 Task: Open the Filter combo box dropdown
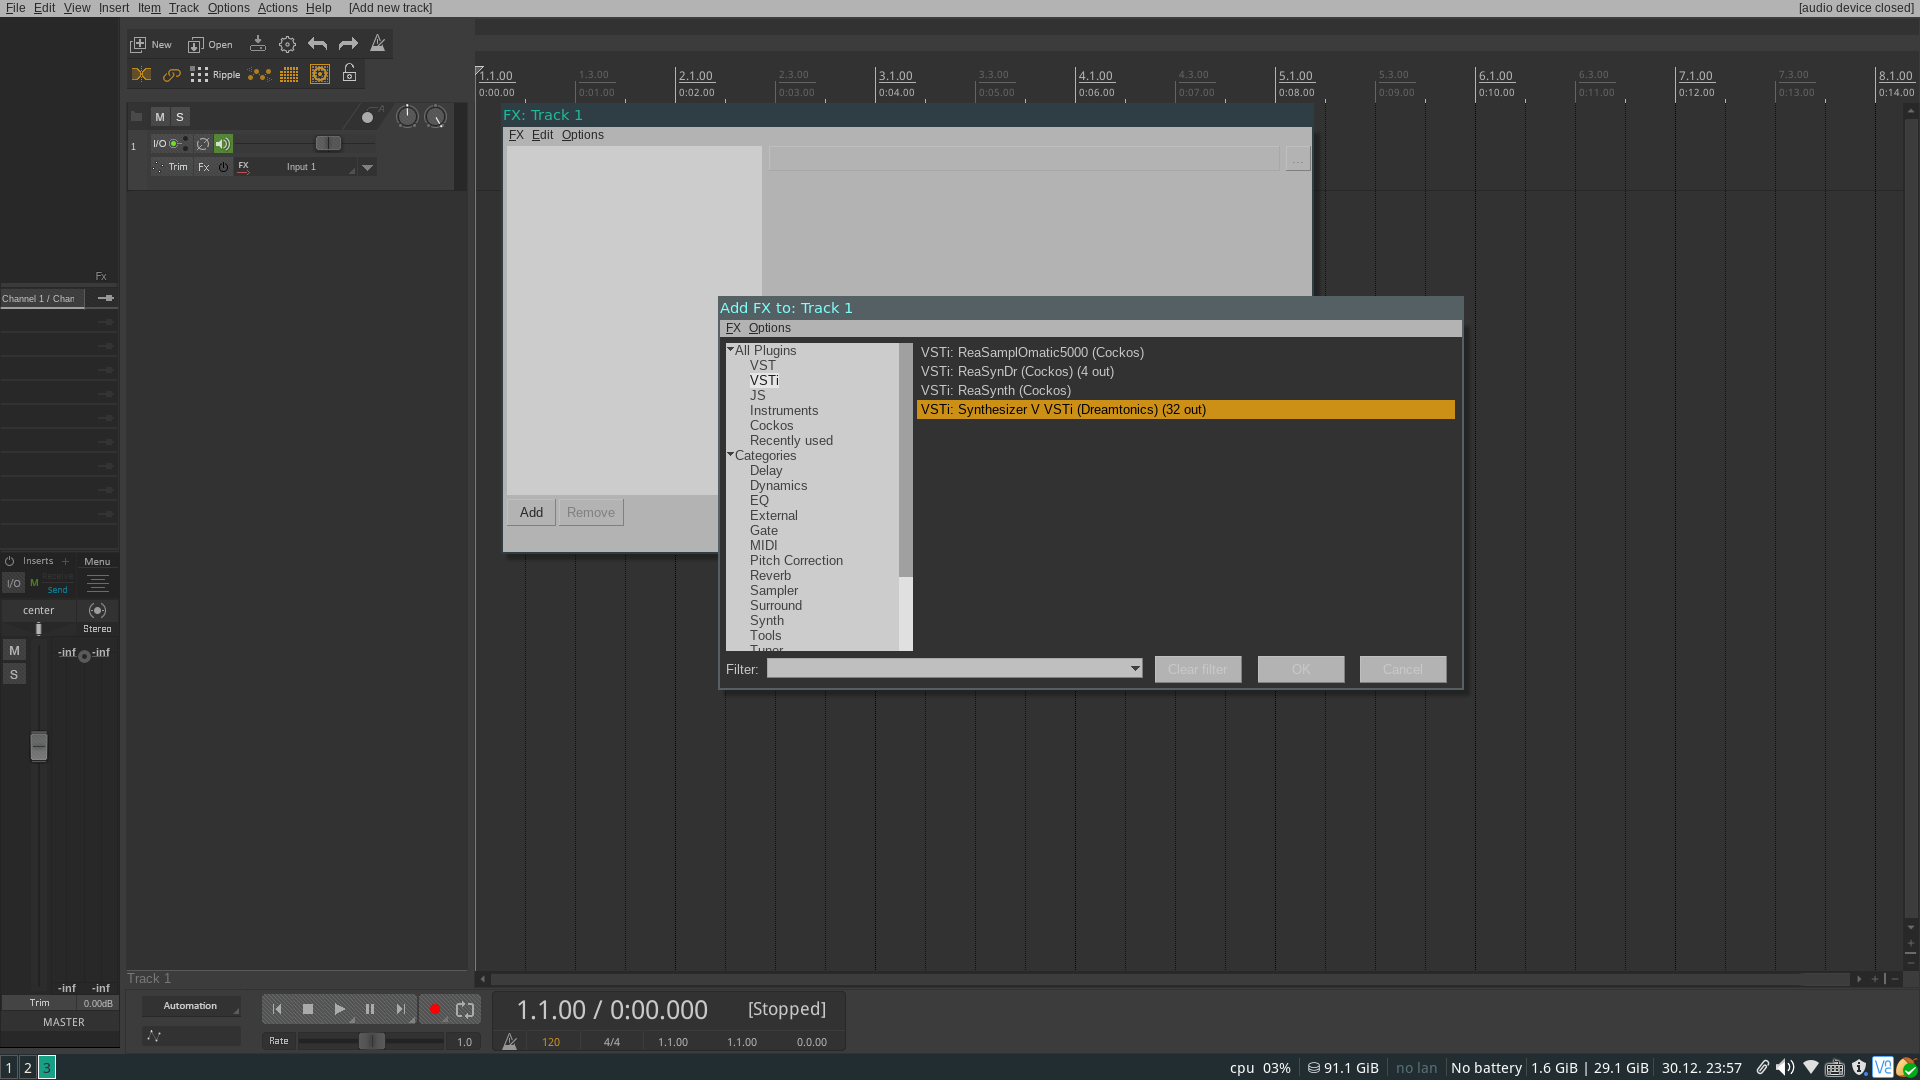click(x=1135, y=669)
